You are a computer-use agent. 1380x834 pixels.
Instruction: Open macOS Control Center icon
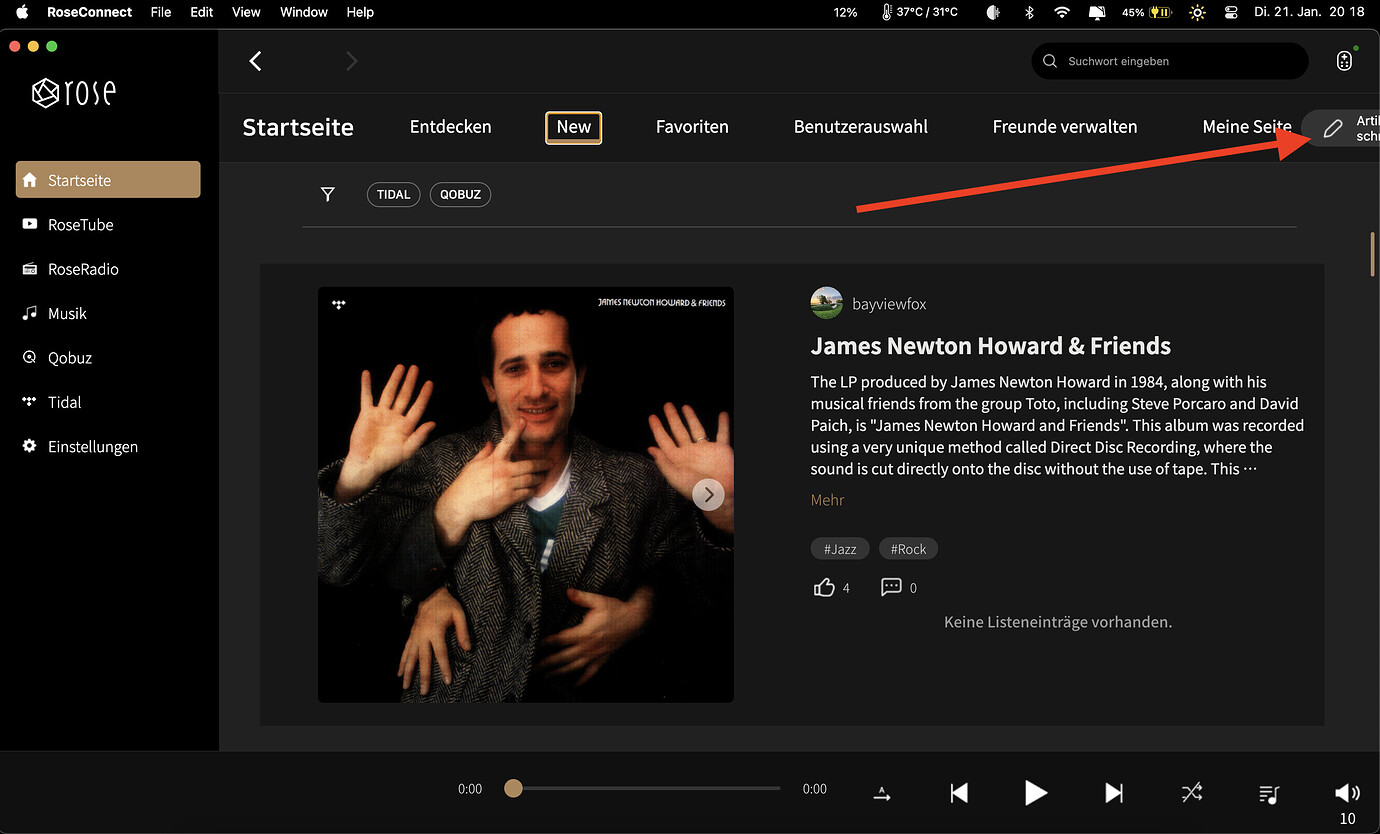coord(1231,12)
